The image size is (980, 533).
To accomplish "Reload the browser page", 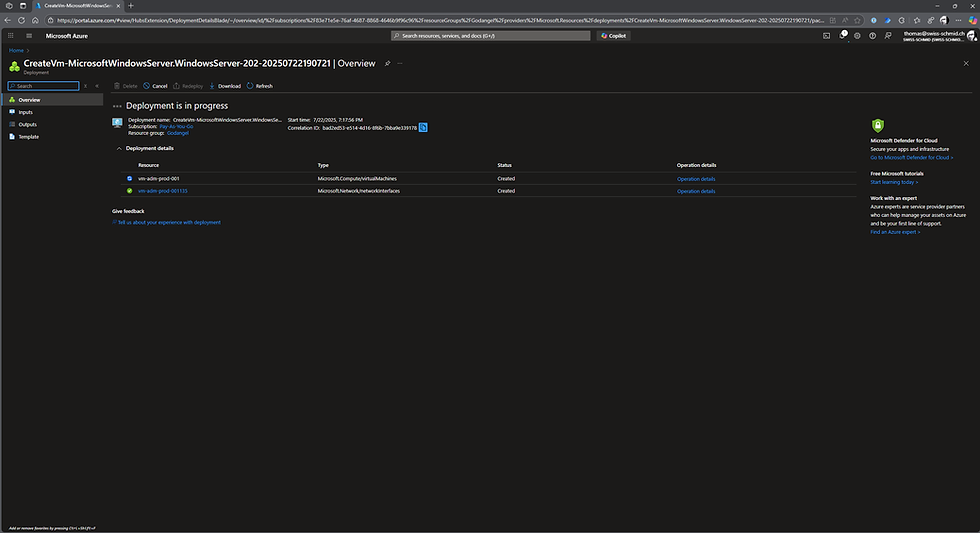I will coord(21,20).
